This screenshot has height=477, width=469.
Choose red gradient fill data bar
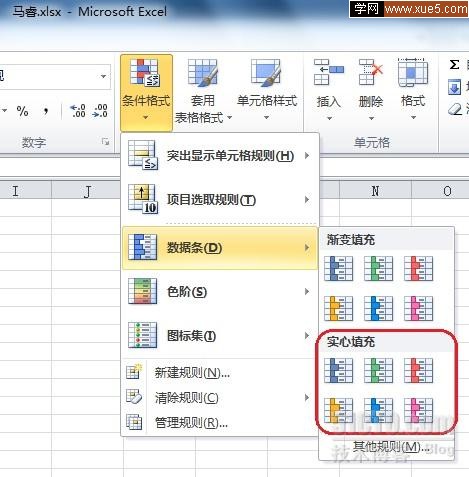tap(418, 269)
